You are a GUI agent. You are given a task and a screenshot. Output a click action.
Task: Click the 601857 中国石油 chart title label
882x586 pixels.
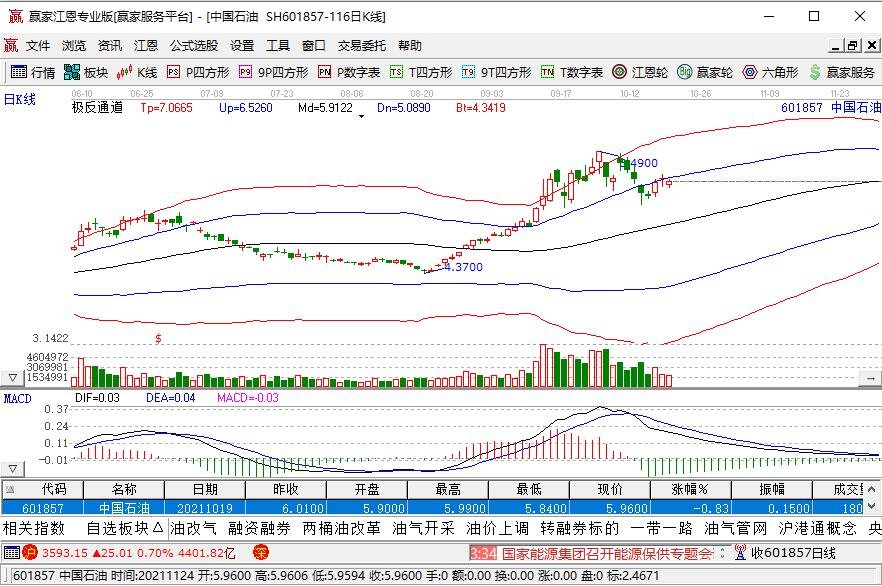pos(831,107)
